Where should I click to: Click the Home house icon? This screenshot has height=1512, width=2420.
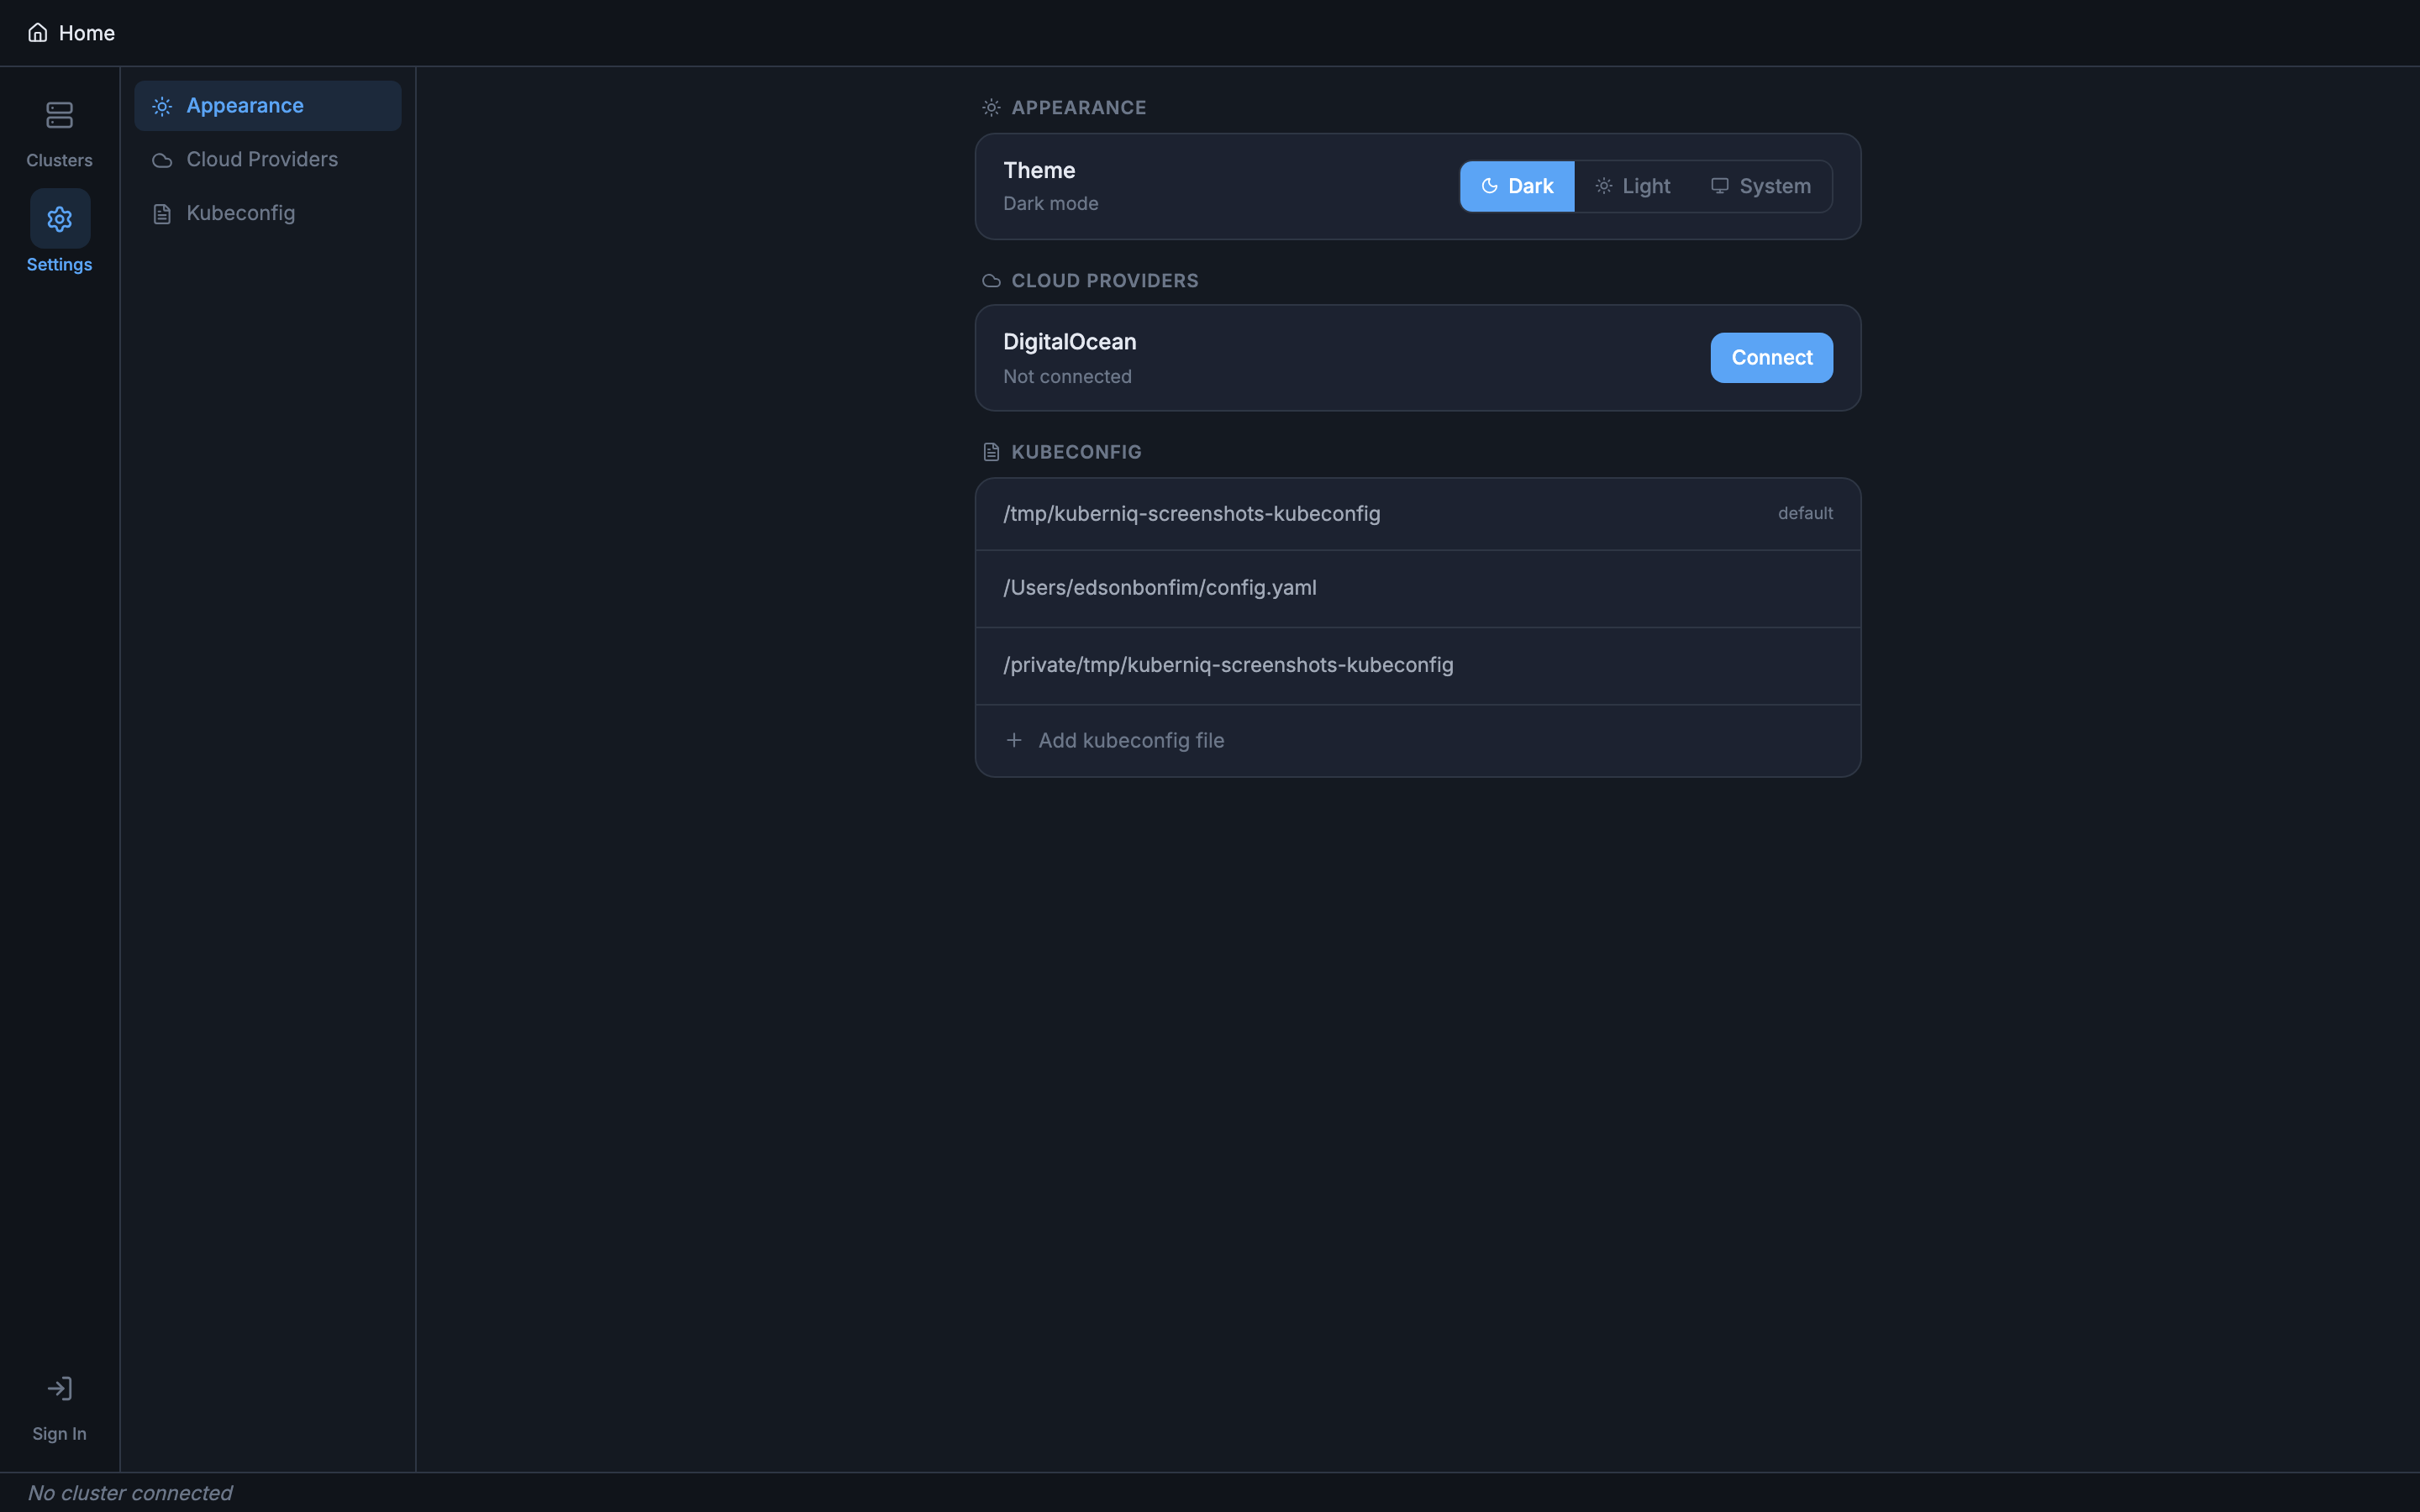pyautogui.click(x=38, y=31)
